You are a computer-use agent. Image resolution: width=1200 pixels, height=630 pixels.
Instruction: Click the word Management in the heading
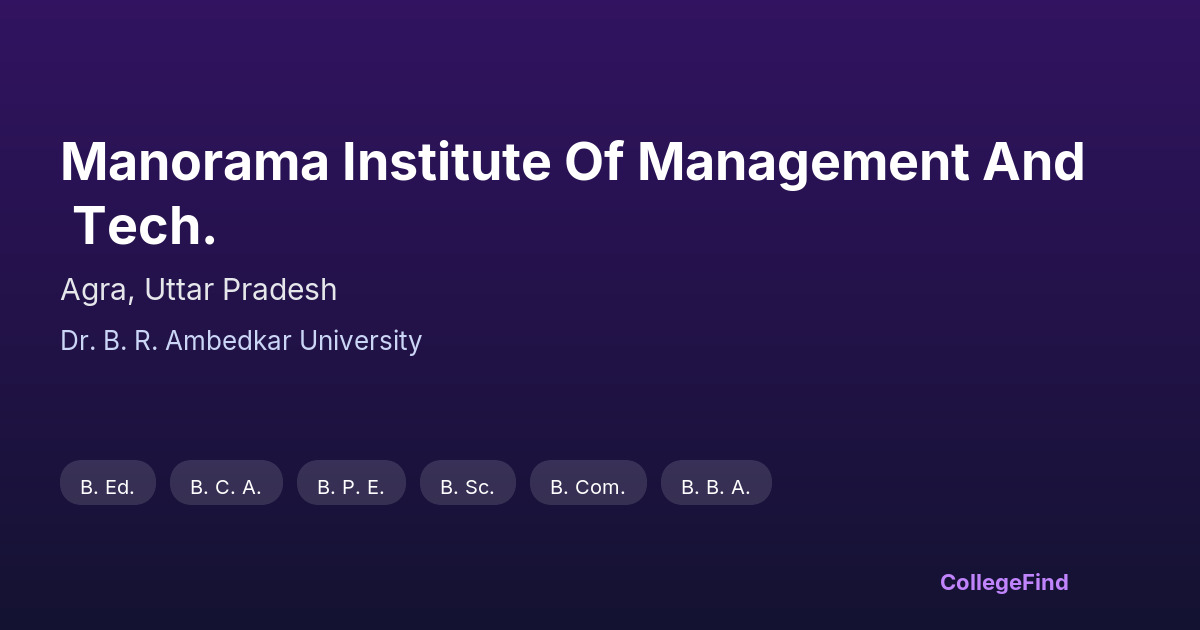pos(803,162)
